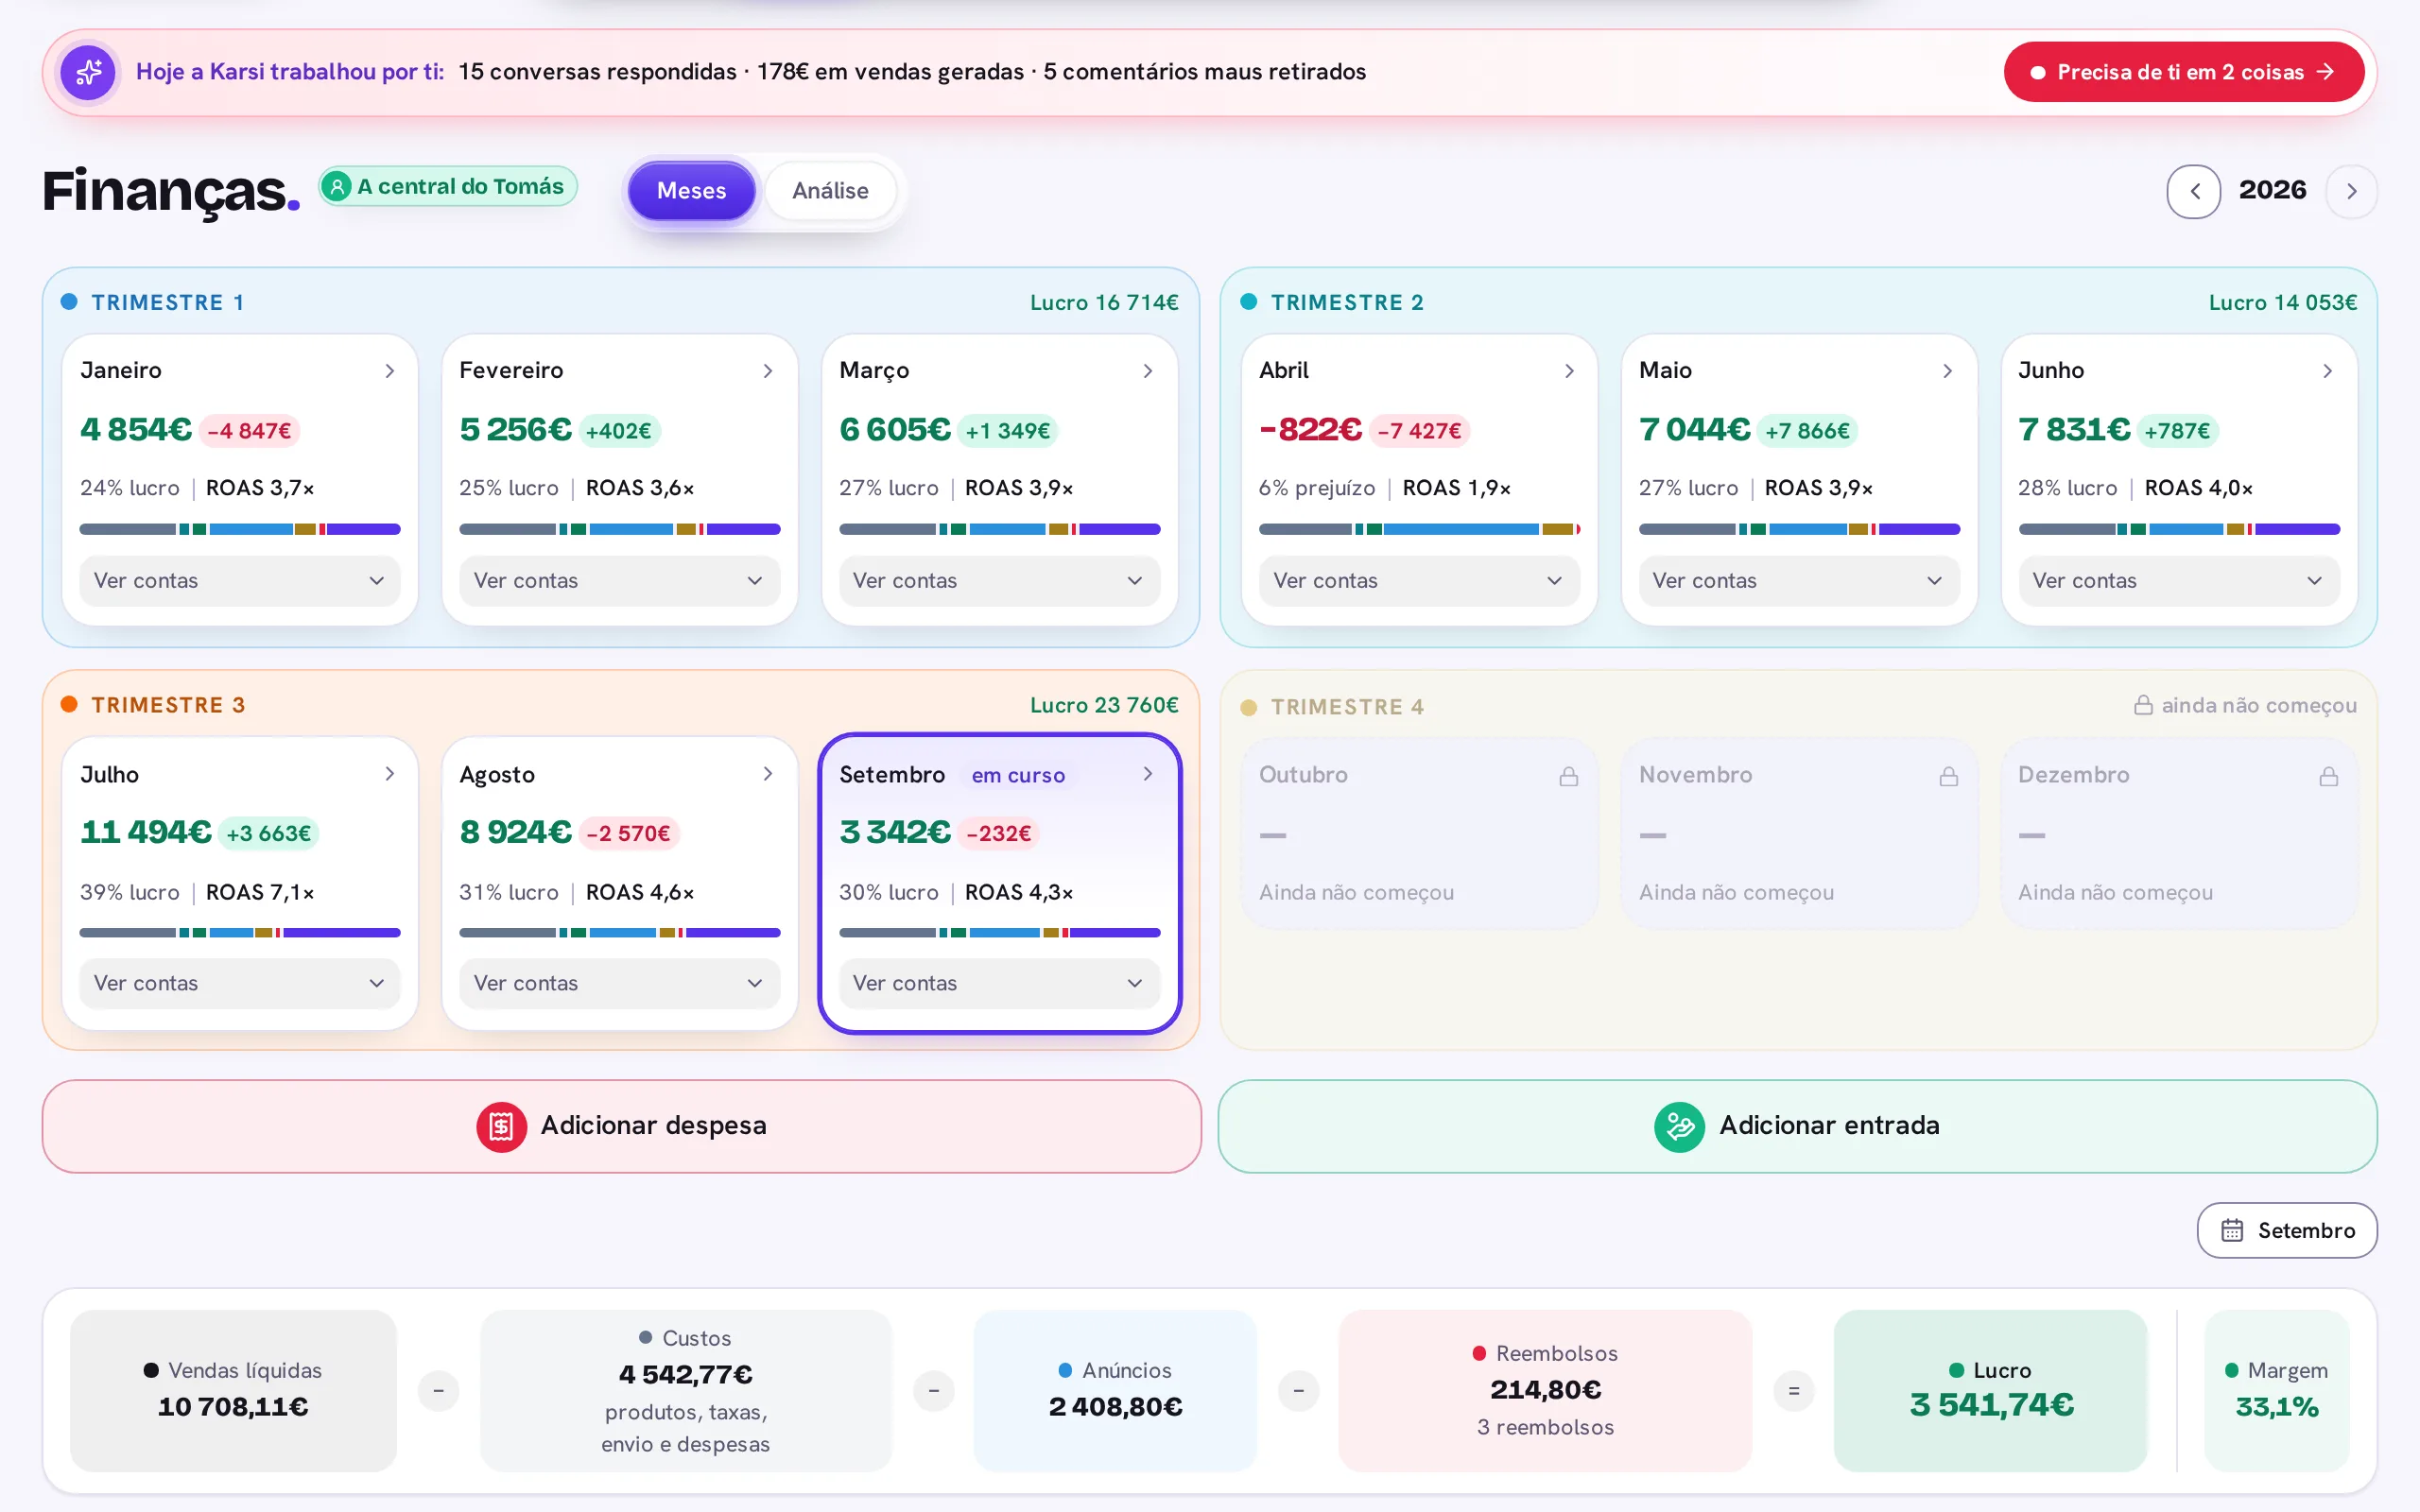
Task: Open Janeiro details chevron
Action: (x=390, y=371)
